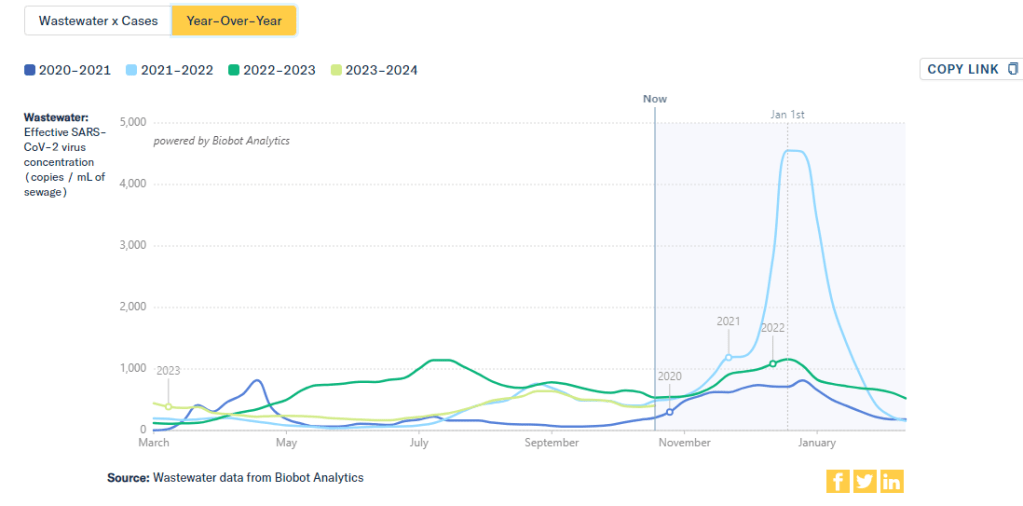The height and width of the screenshot is (506, 1023).
Task: Click the Jan 1st marker label
Action: [x=787, y=114]
